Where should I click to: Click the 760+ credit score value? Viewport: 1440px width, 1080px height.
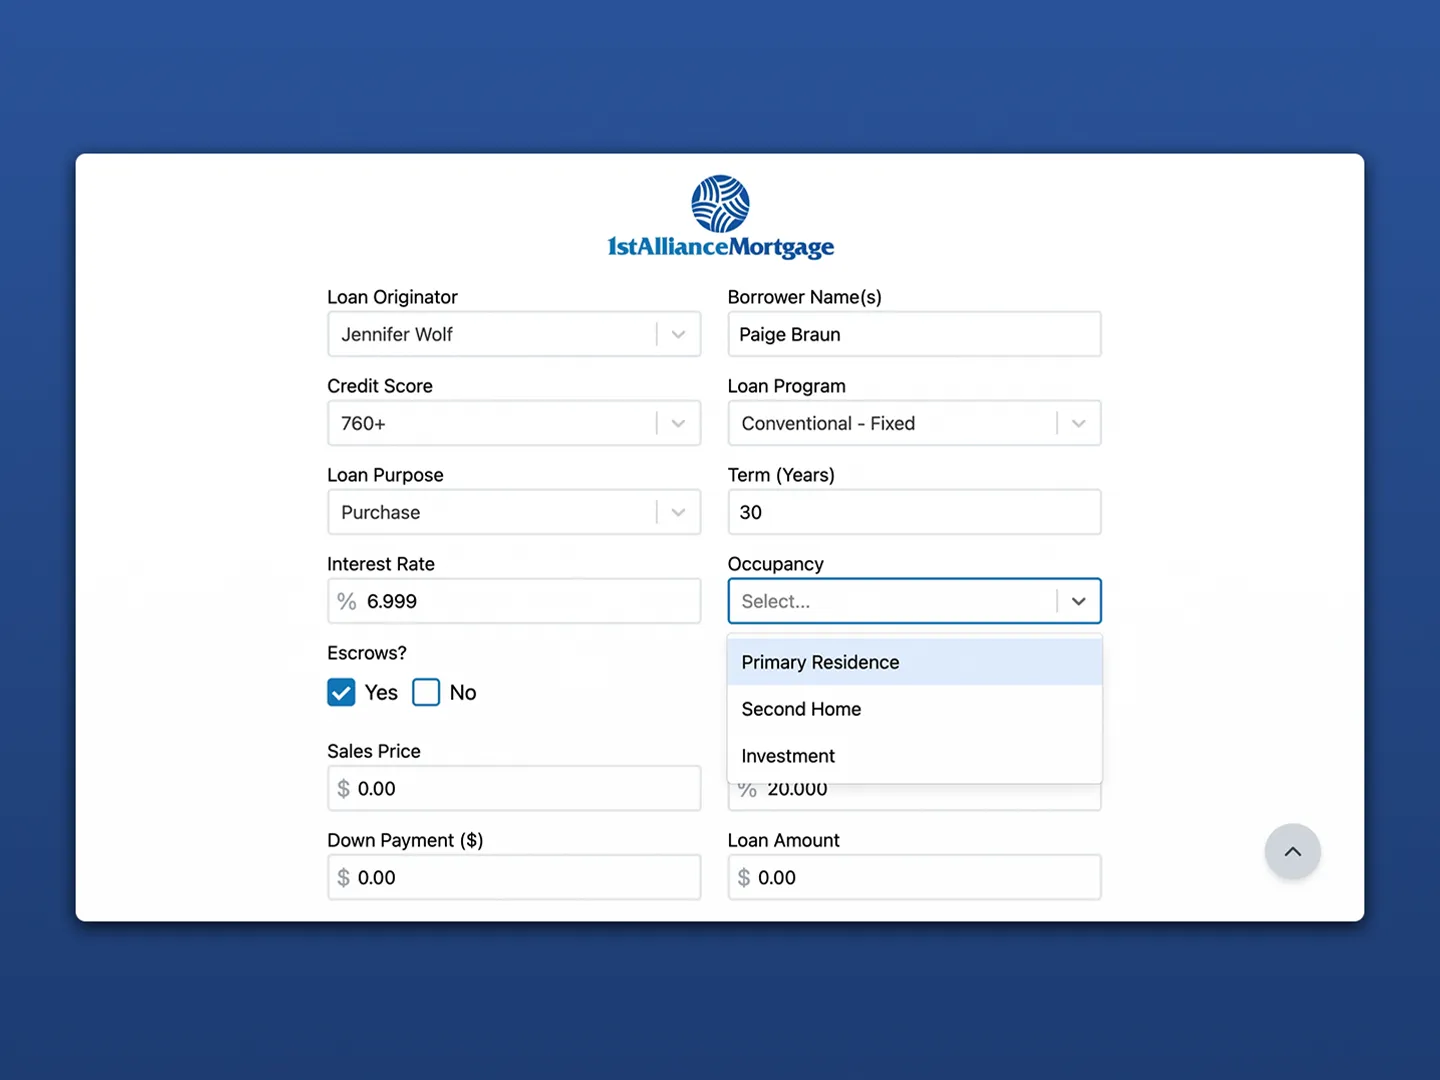pyautogui.click(x=363, y=424)
